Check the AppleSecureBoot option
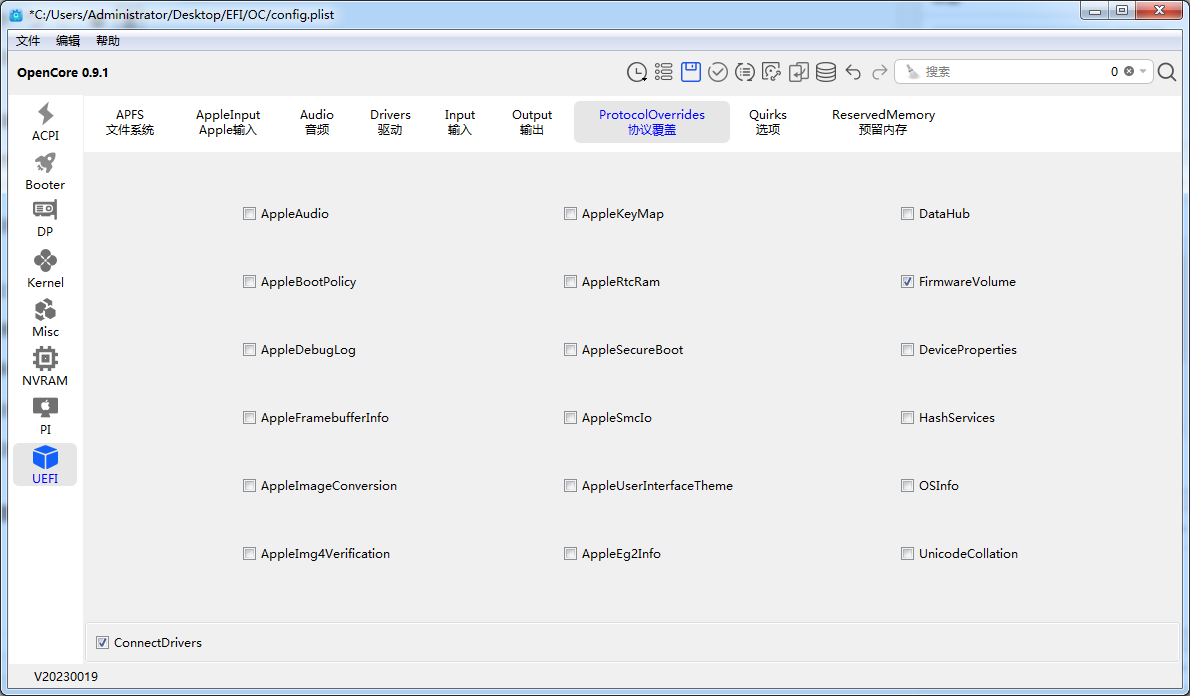Image resolution: width=1190 pixels, height=696 pixels. pyautogui.click(x=570, y=350)
